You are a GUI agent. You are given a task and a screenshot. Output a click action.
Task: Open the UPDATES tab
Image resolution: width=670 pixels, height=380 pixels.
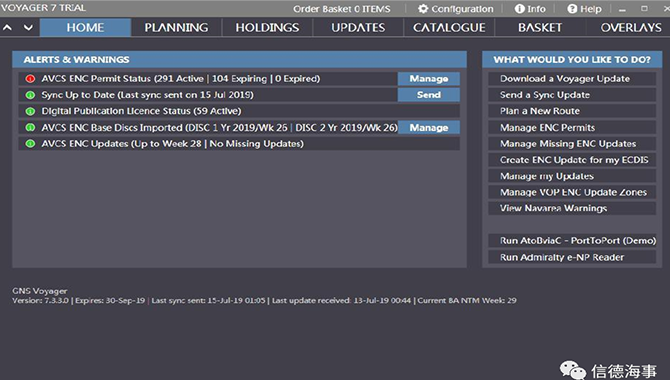tap(358, 28)
